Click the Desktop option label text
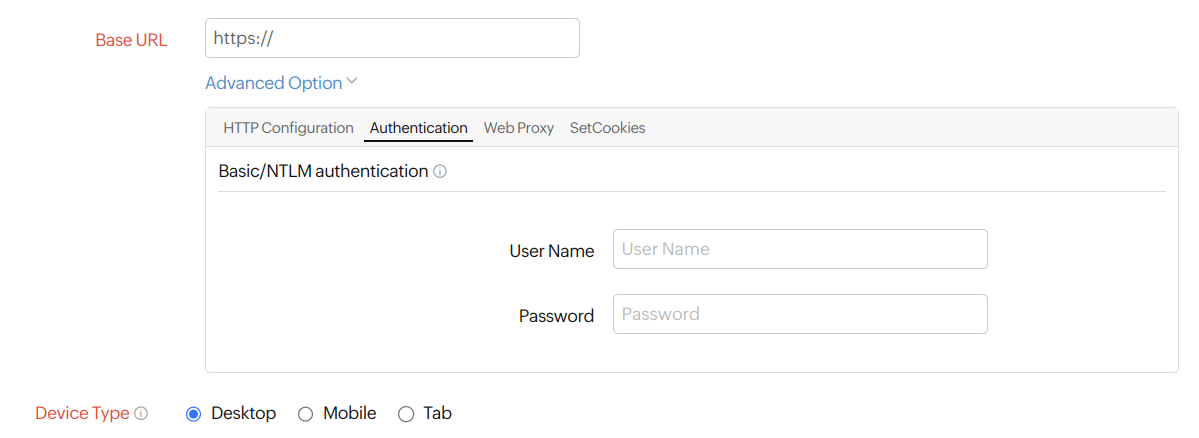 pyautogui.click(x=243, y=413)
